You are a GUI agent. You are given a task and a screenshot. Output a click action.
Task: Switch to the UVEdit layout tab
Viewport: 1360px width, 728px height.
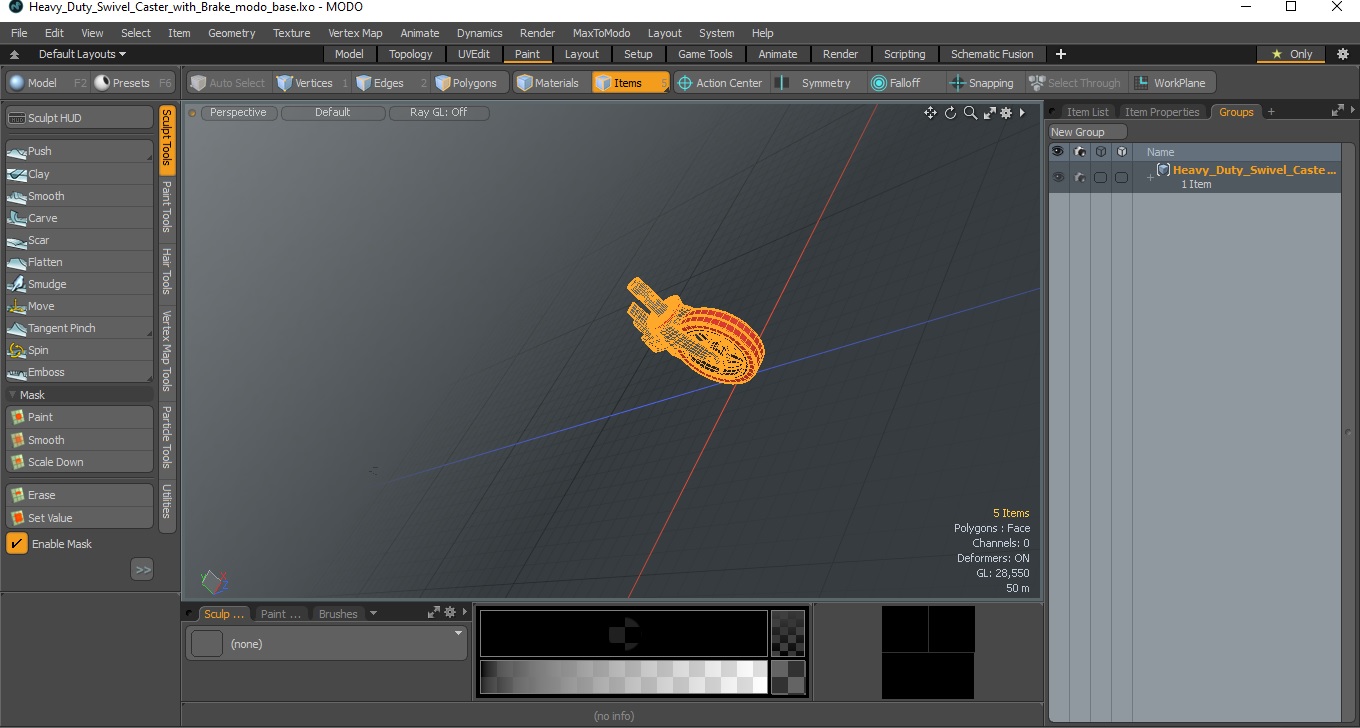click(474, 54)
